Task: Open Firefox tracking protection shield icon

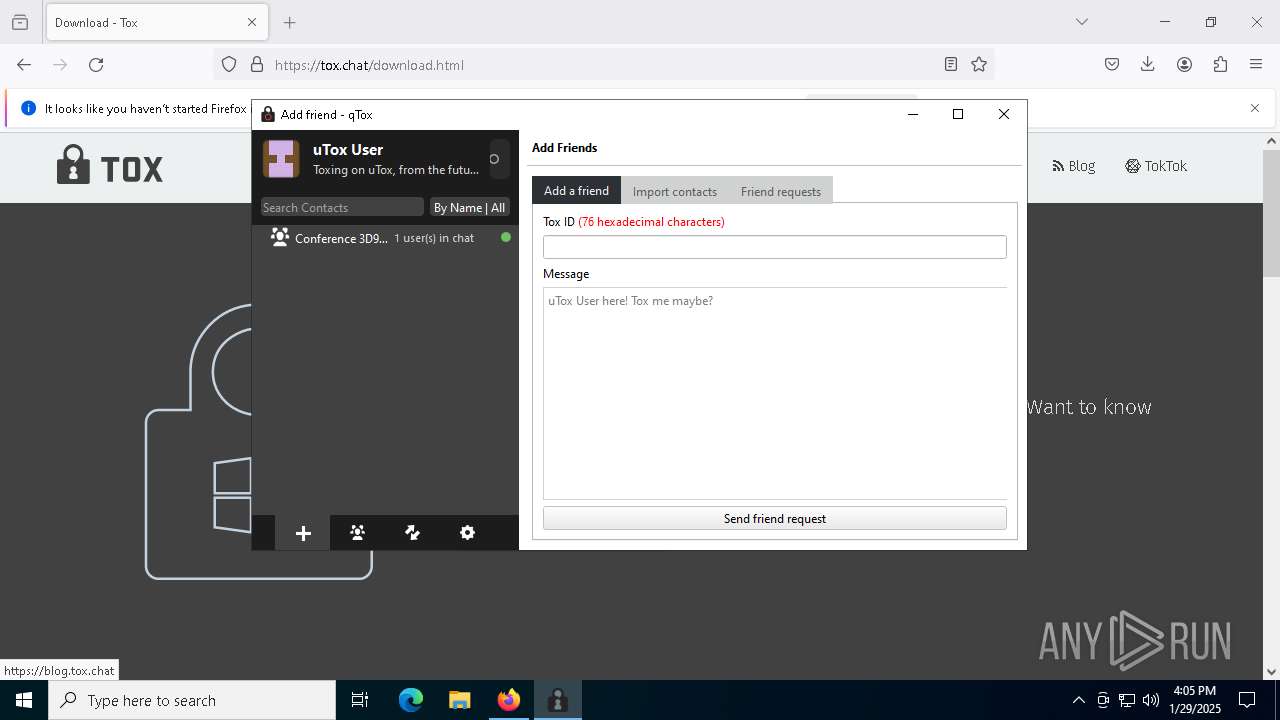Action: tap(229, 64)
